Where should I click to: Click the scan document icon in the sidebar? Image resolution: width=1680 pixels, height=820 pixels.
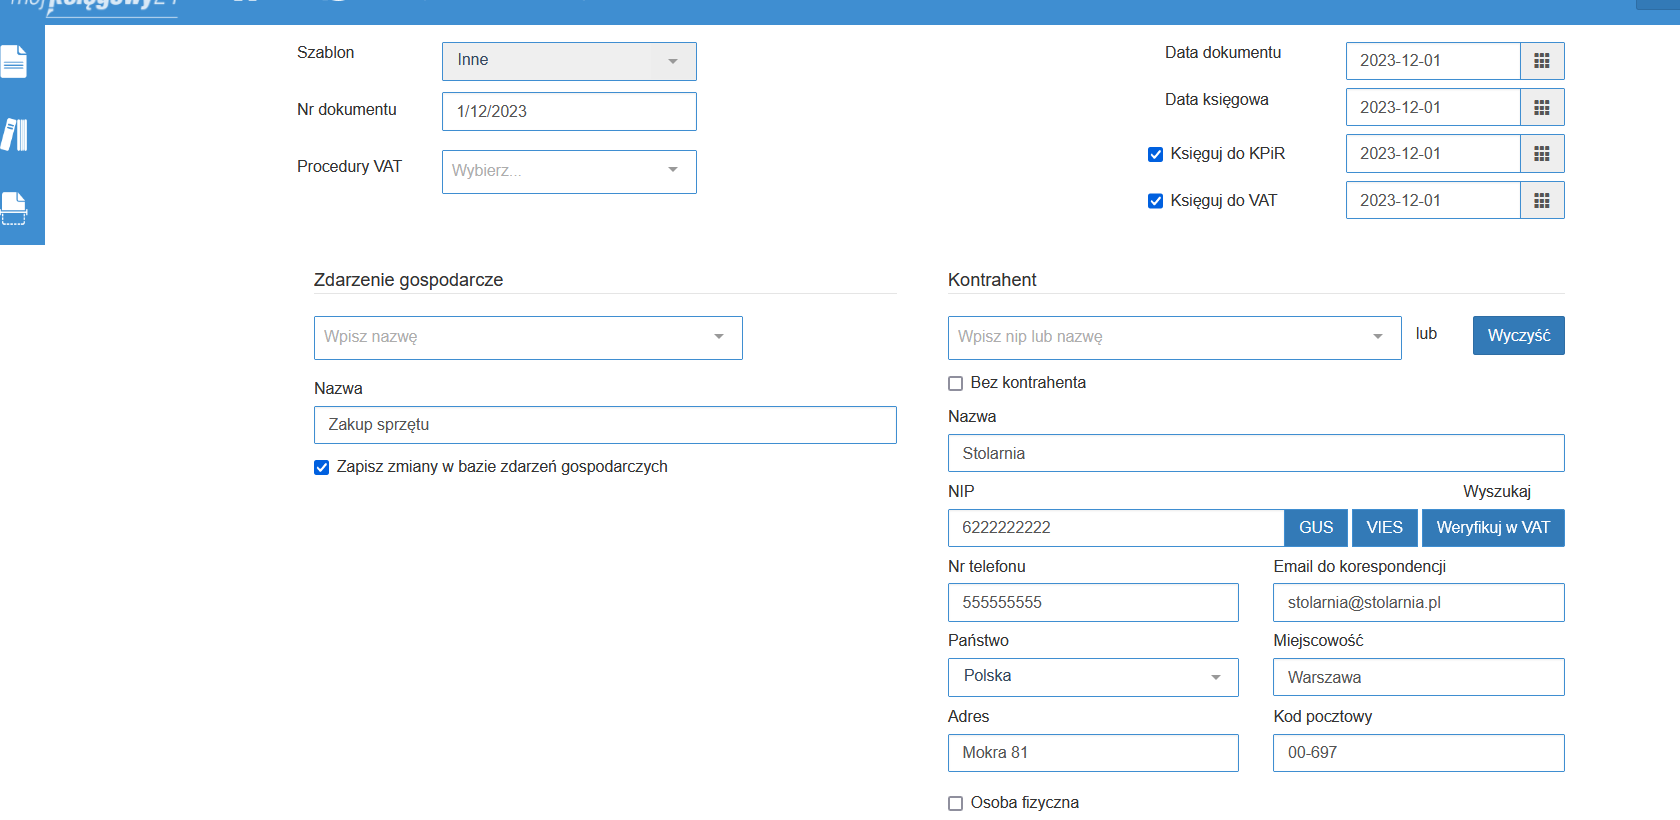tap(14, 208)
